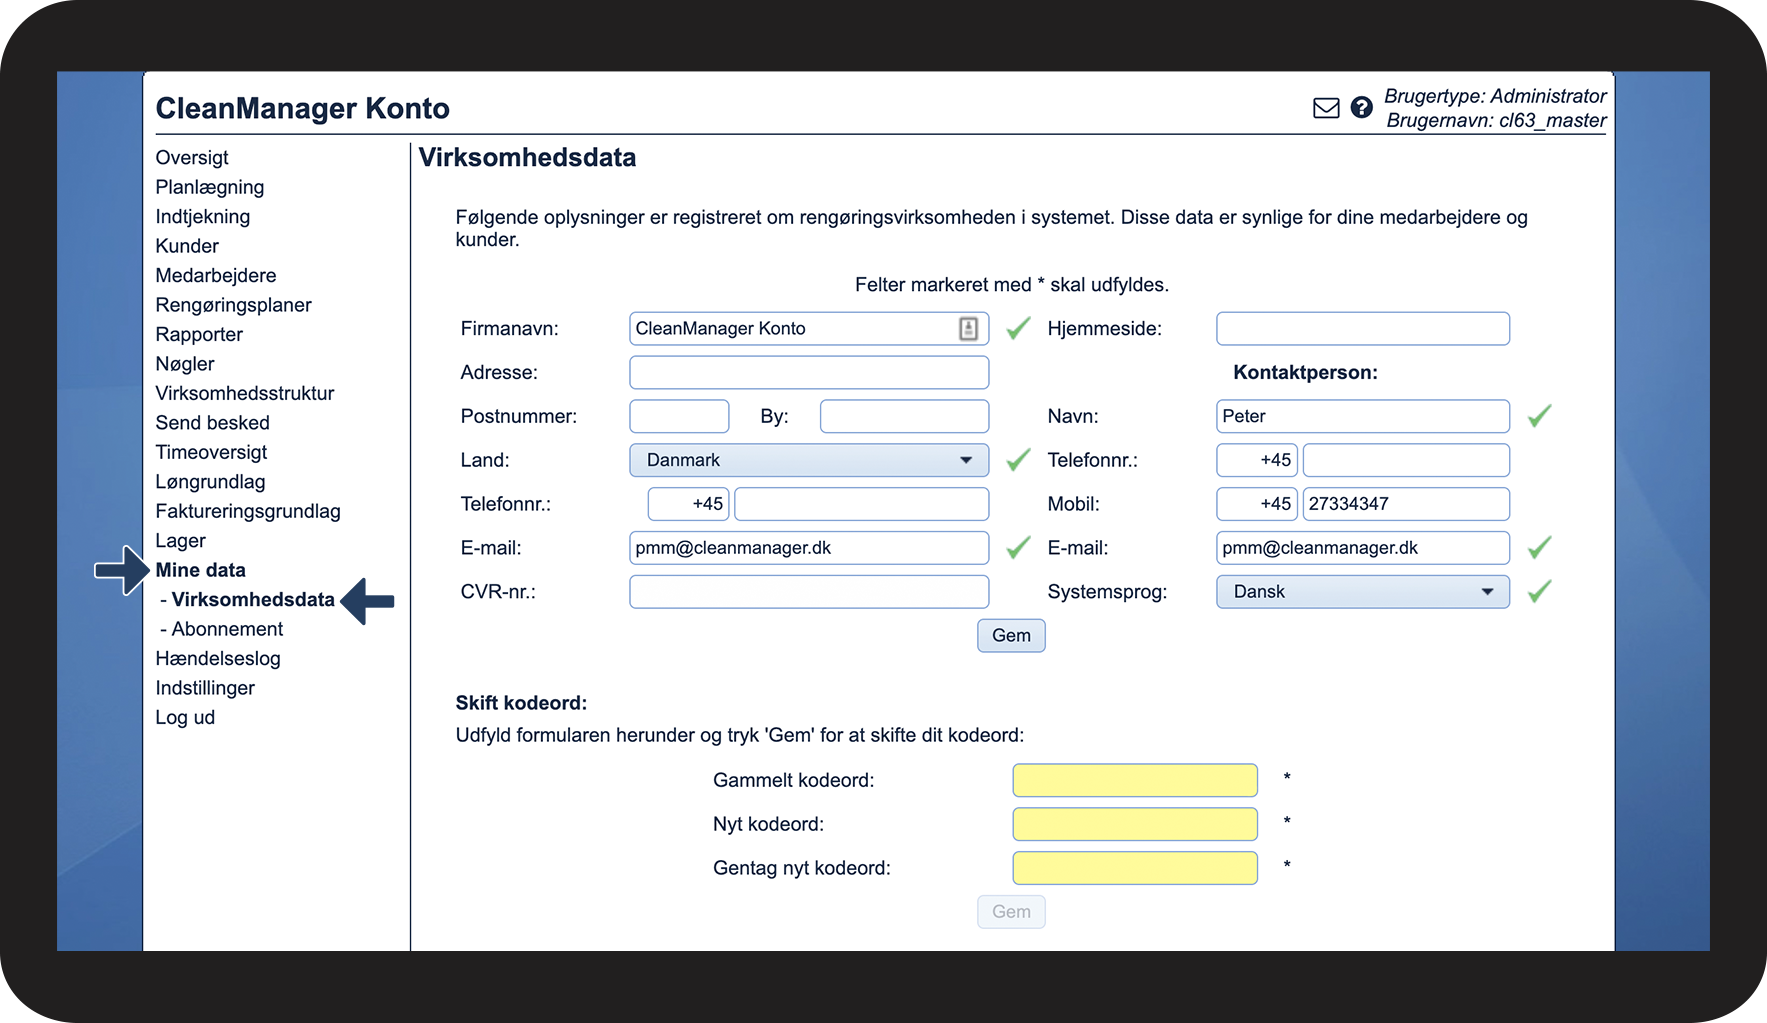Click the arrow pointing at Virksomhedsdata
Screen dimensions: 1767x1023
[x=367, y=601]
